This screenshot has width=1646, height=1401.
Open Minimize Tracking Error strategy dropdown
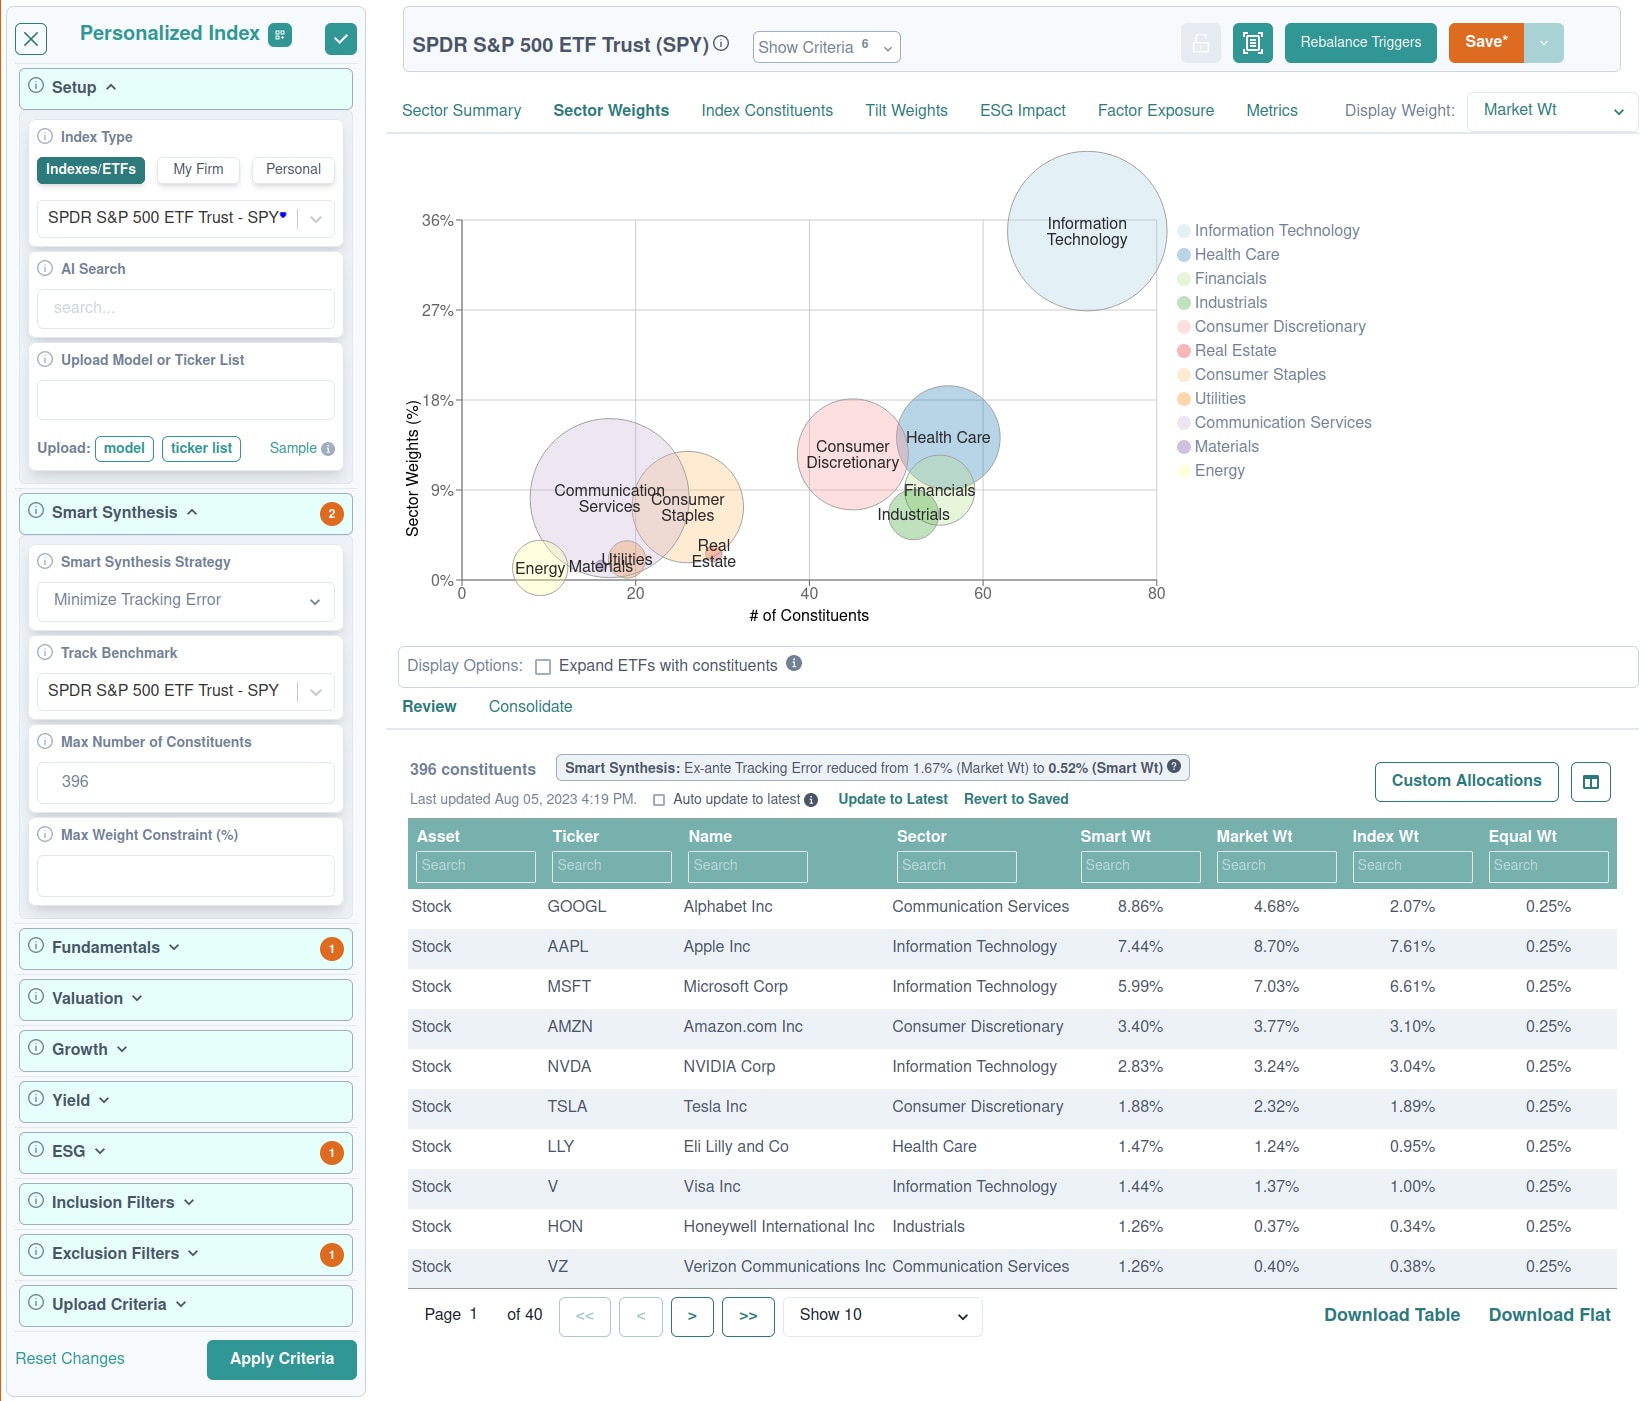(186, 600)
